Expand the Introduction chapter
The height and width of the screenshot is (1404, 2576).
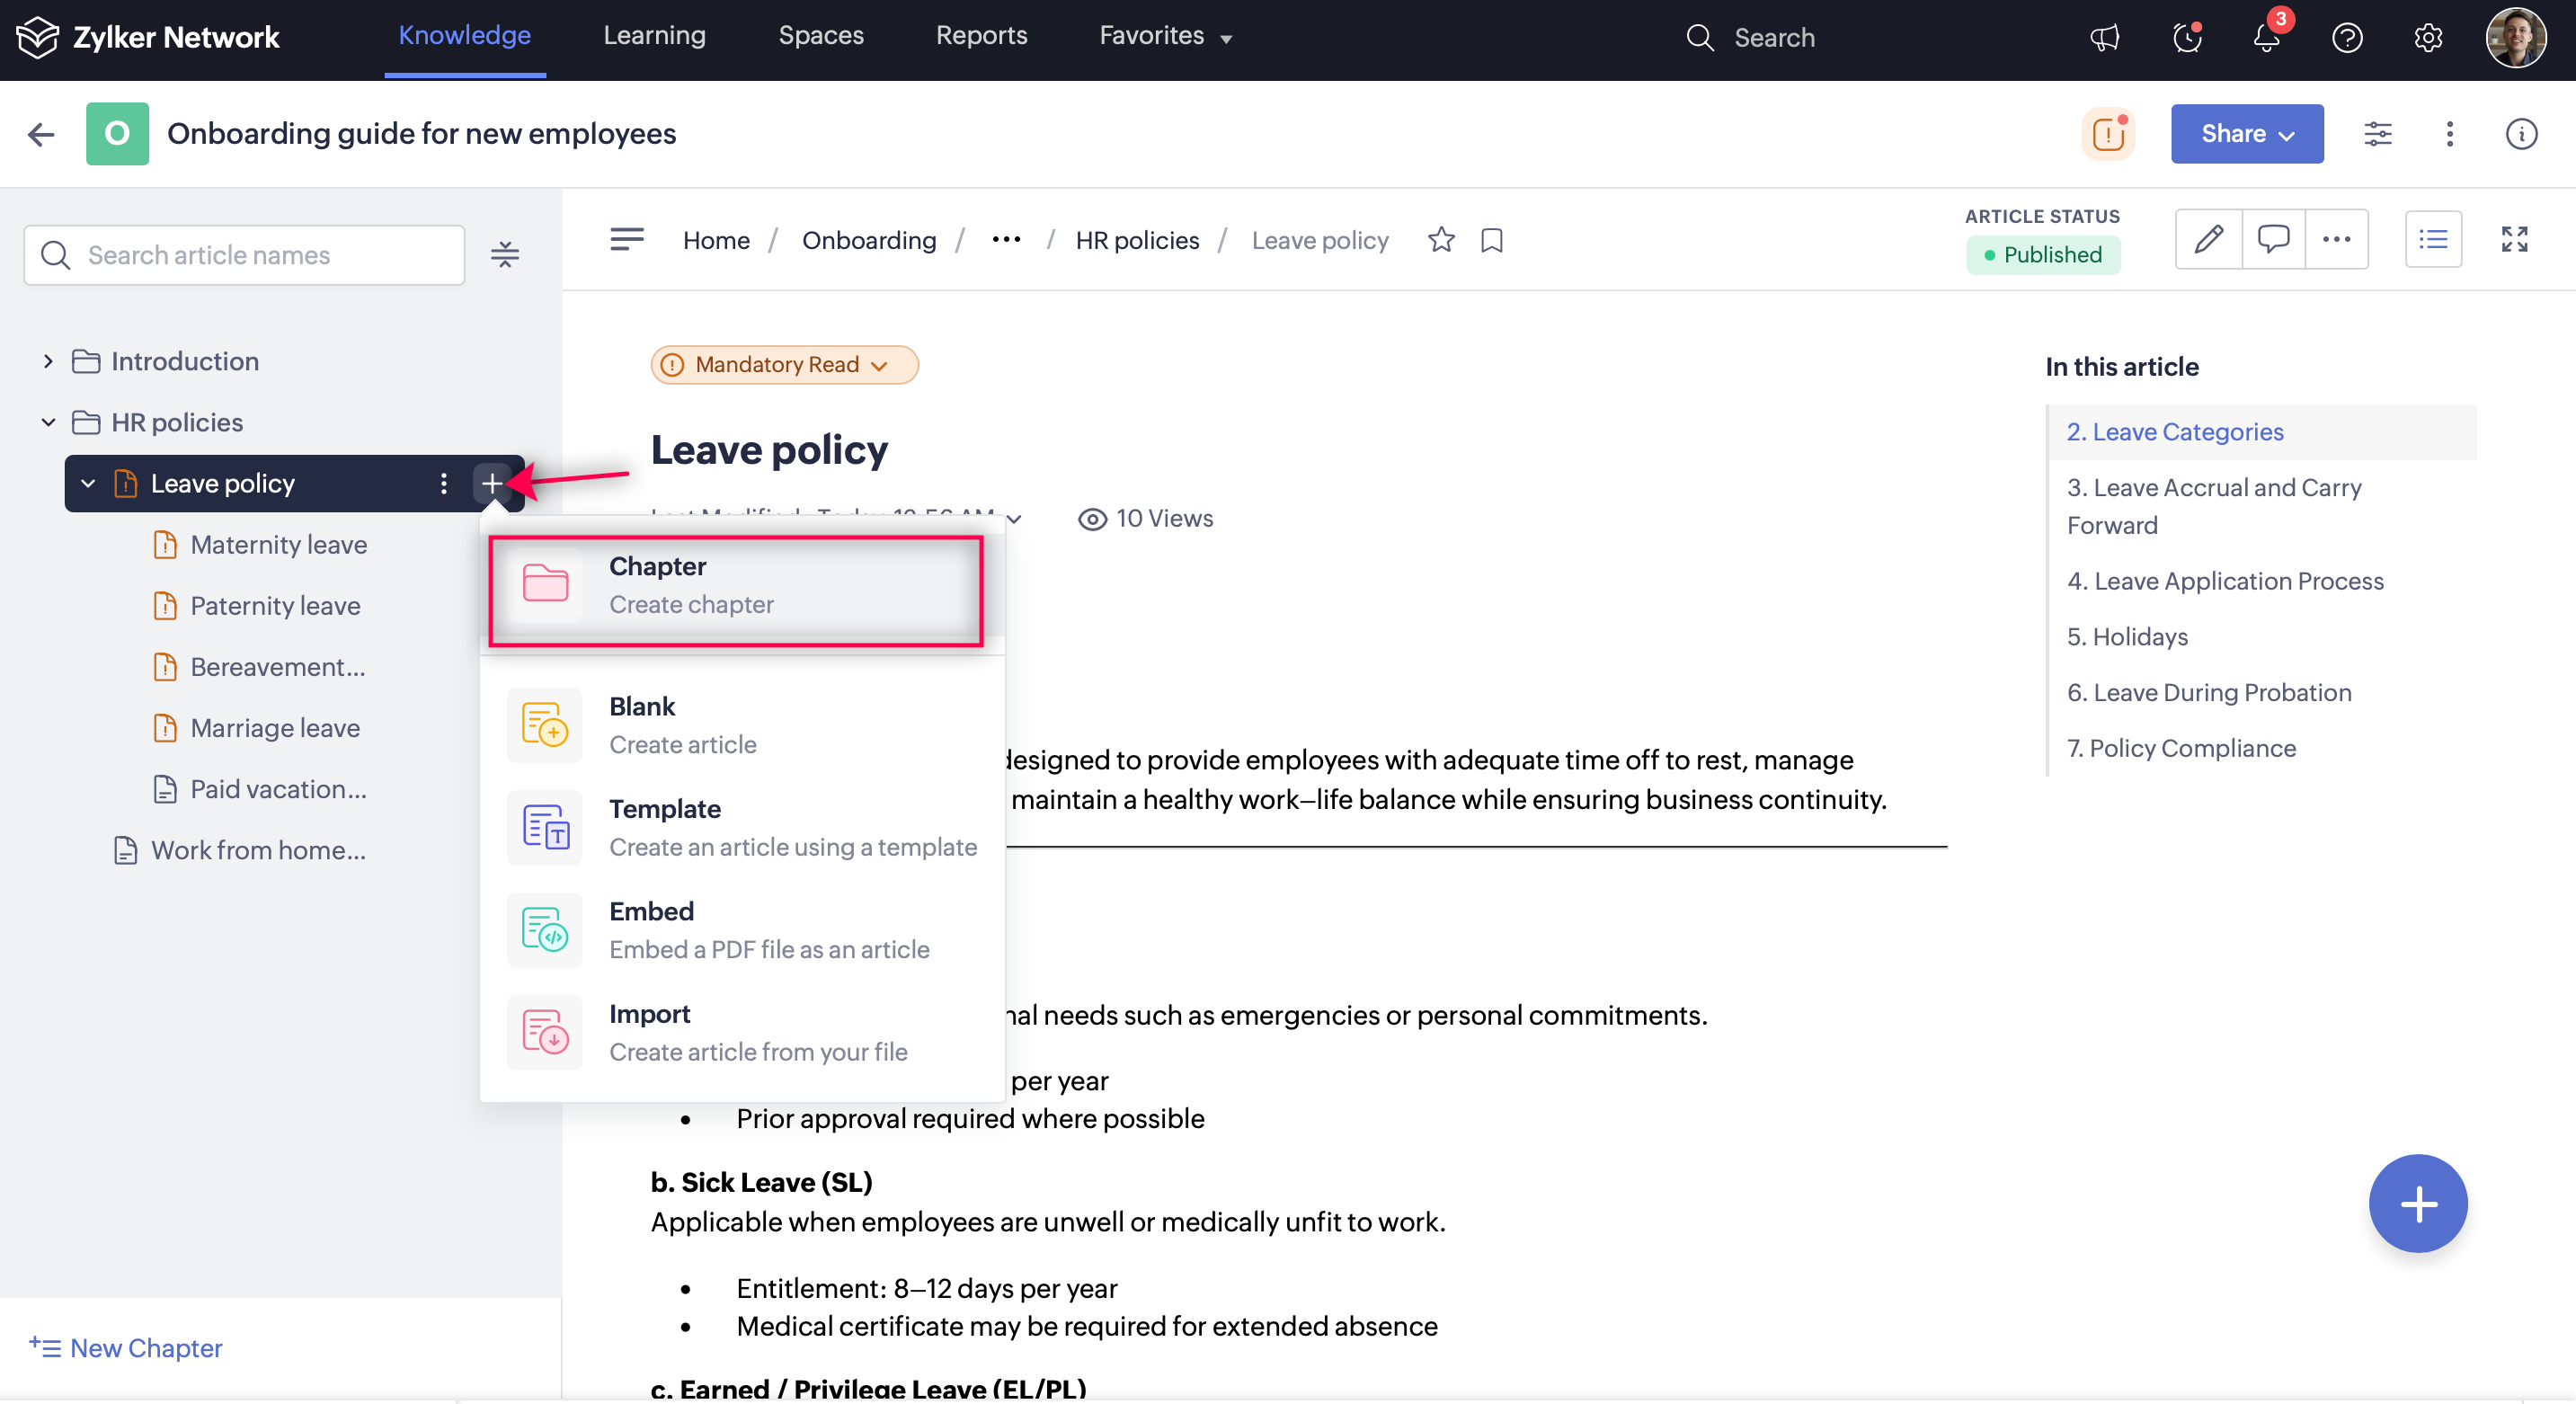pos(48,361)
